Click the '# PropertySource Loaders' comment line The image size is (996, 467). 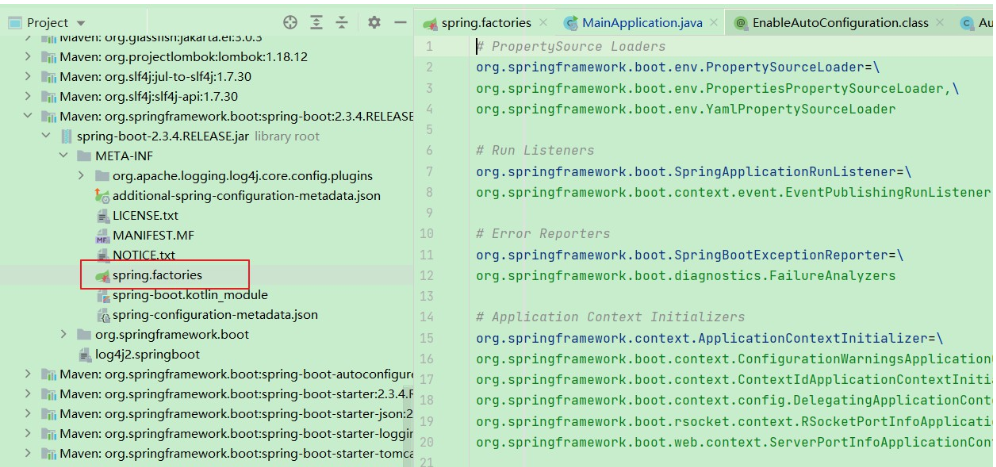570,46
